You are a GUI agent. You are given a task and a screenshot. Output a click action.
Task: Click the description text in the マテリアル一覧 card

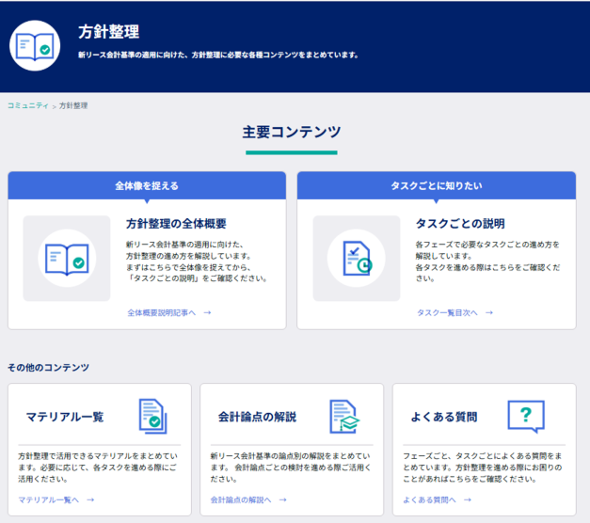98,468
